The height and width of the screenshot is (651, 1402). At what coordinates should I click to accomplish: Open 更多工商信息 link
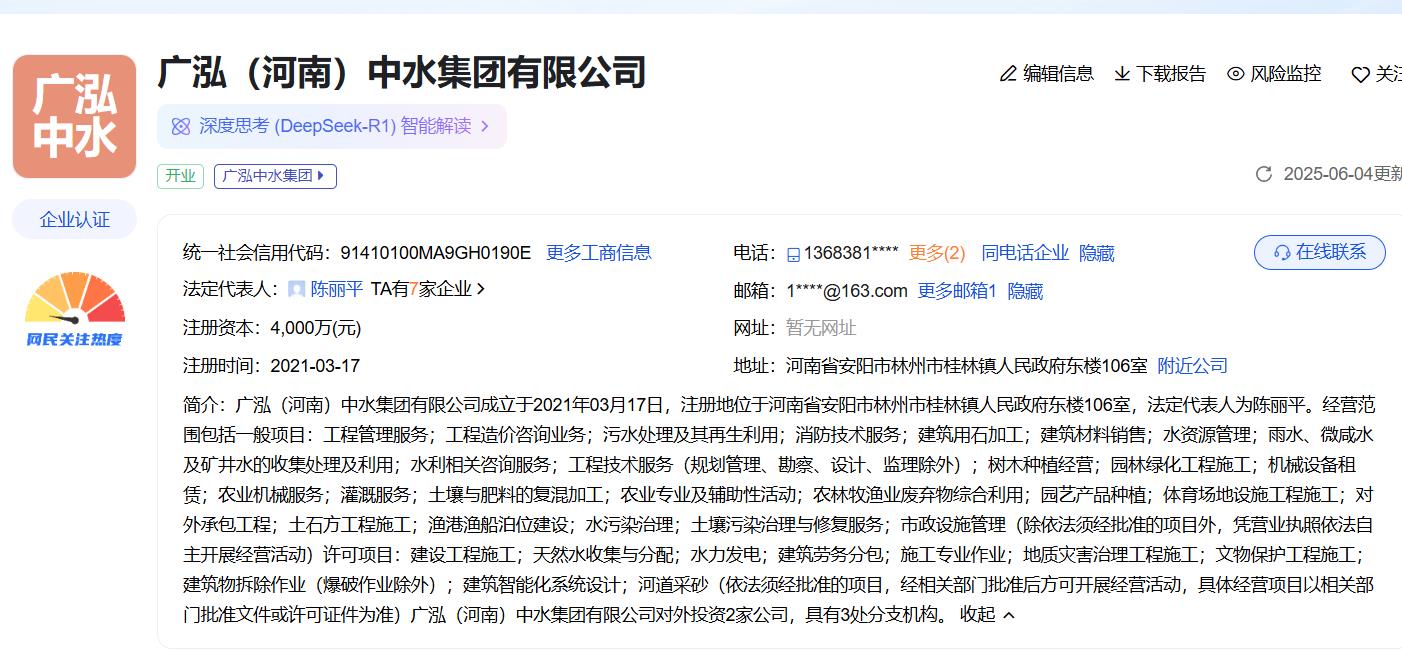[598, 252]
